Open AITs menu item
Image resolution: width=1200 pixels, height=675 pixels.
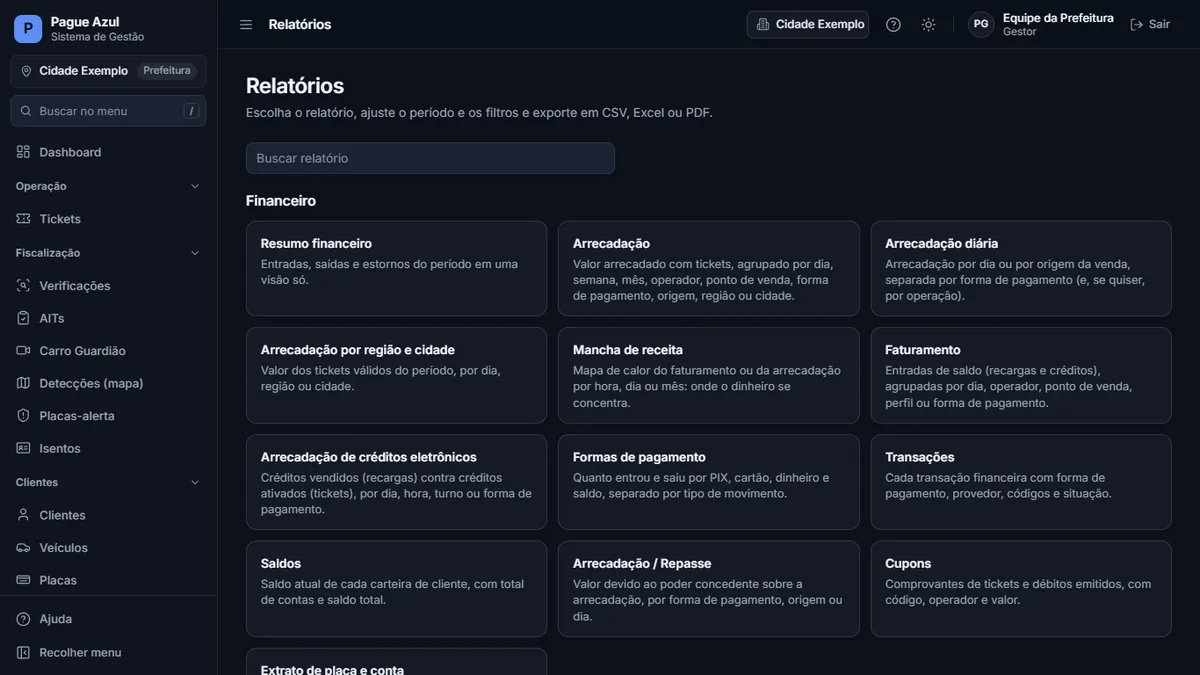pos(109,318)
